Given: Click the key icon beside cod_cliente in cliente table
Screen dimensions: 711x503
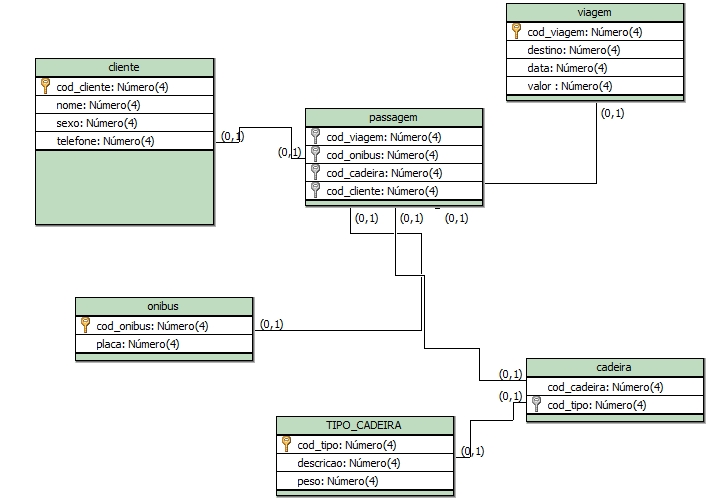Looking at the screenshot, I should coord(46,87).
